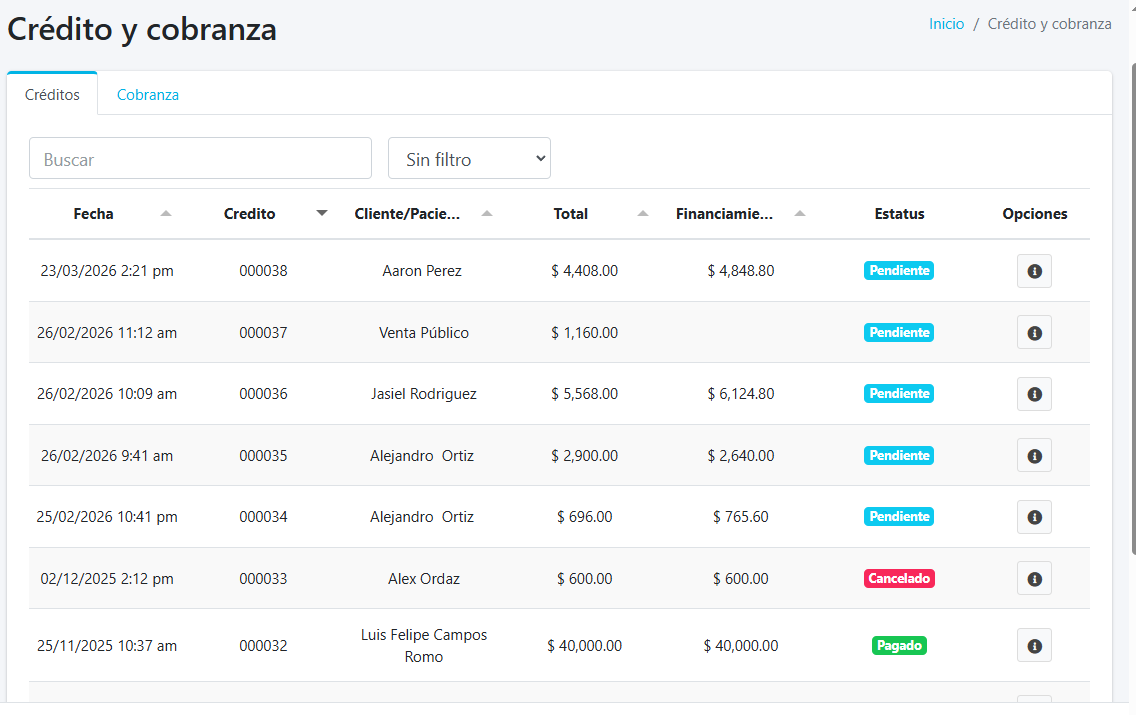Click the vertical page scrollbar
This screenshot has height=715, width=1136.
click(1131, 300)
